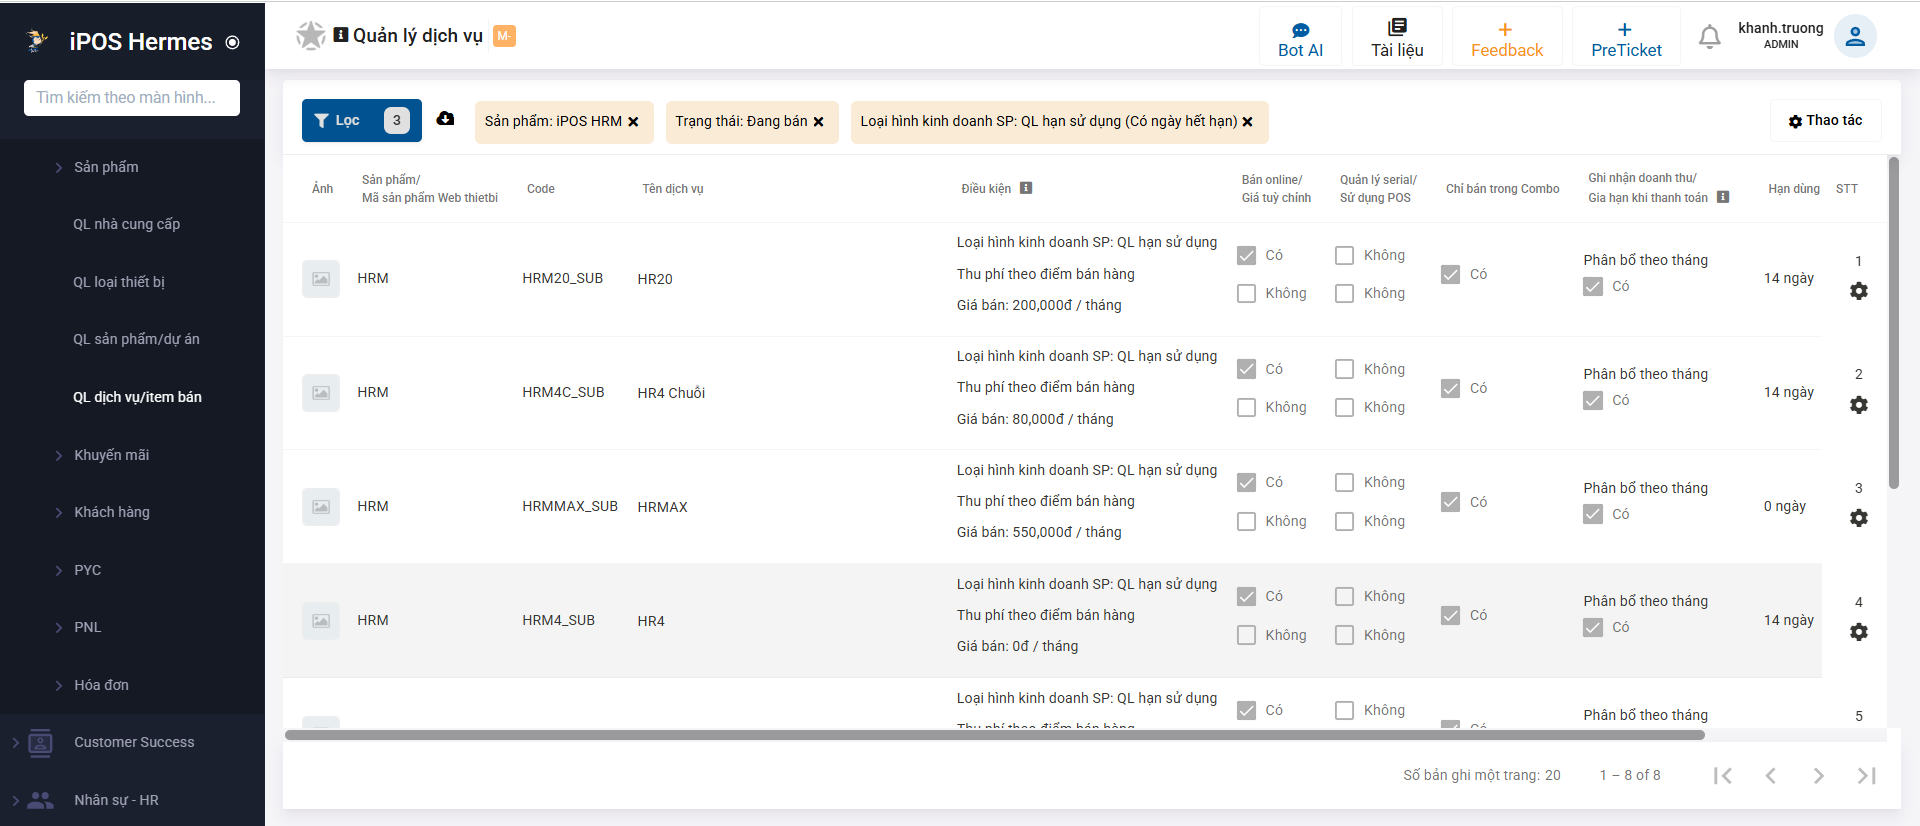Open the Thao tác actions menu

click(x=1825, y=120)
